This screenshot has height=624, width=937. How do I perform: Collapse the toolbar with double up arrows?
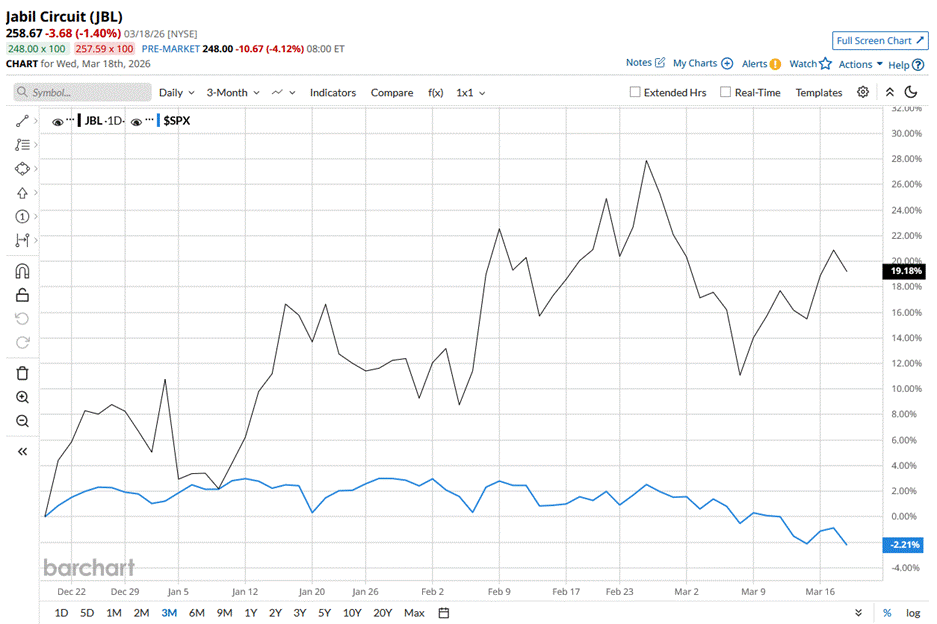(x=889, y=92)
